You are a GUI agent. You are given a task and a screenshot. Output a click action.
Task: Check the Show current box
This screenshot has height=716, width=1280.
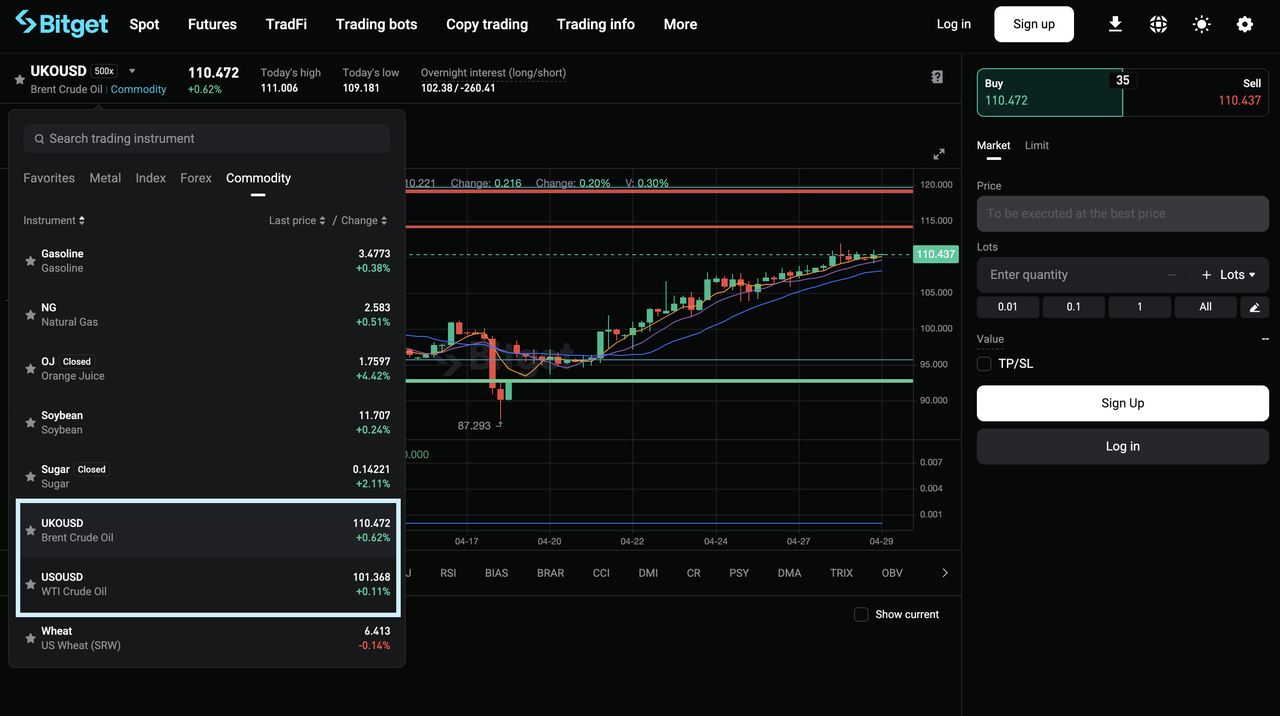(861, 614)
